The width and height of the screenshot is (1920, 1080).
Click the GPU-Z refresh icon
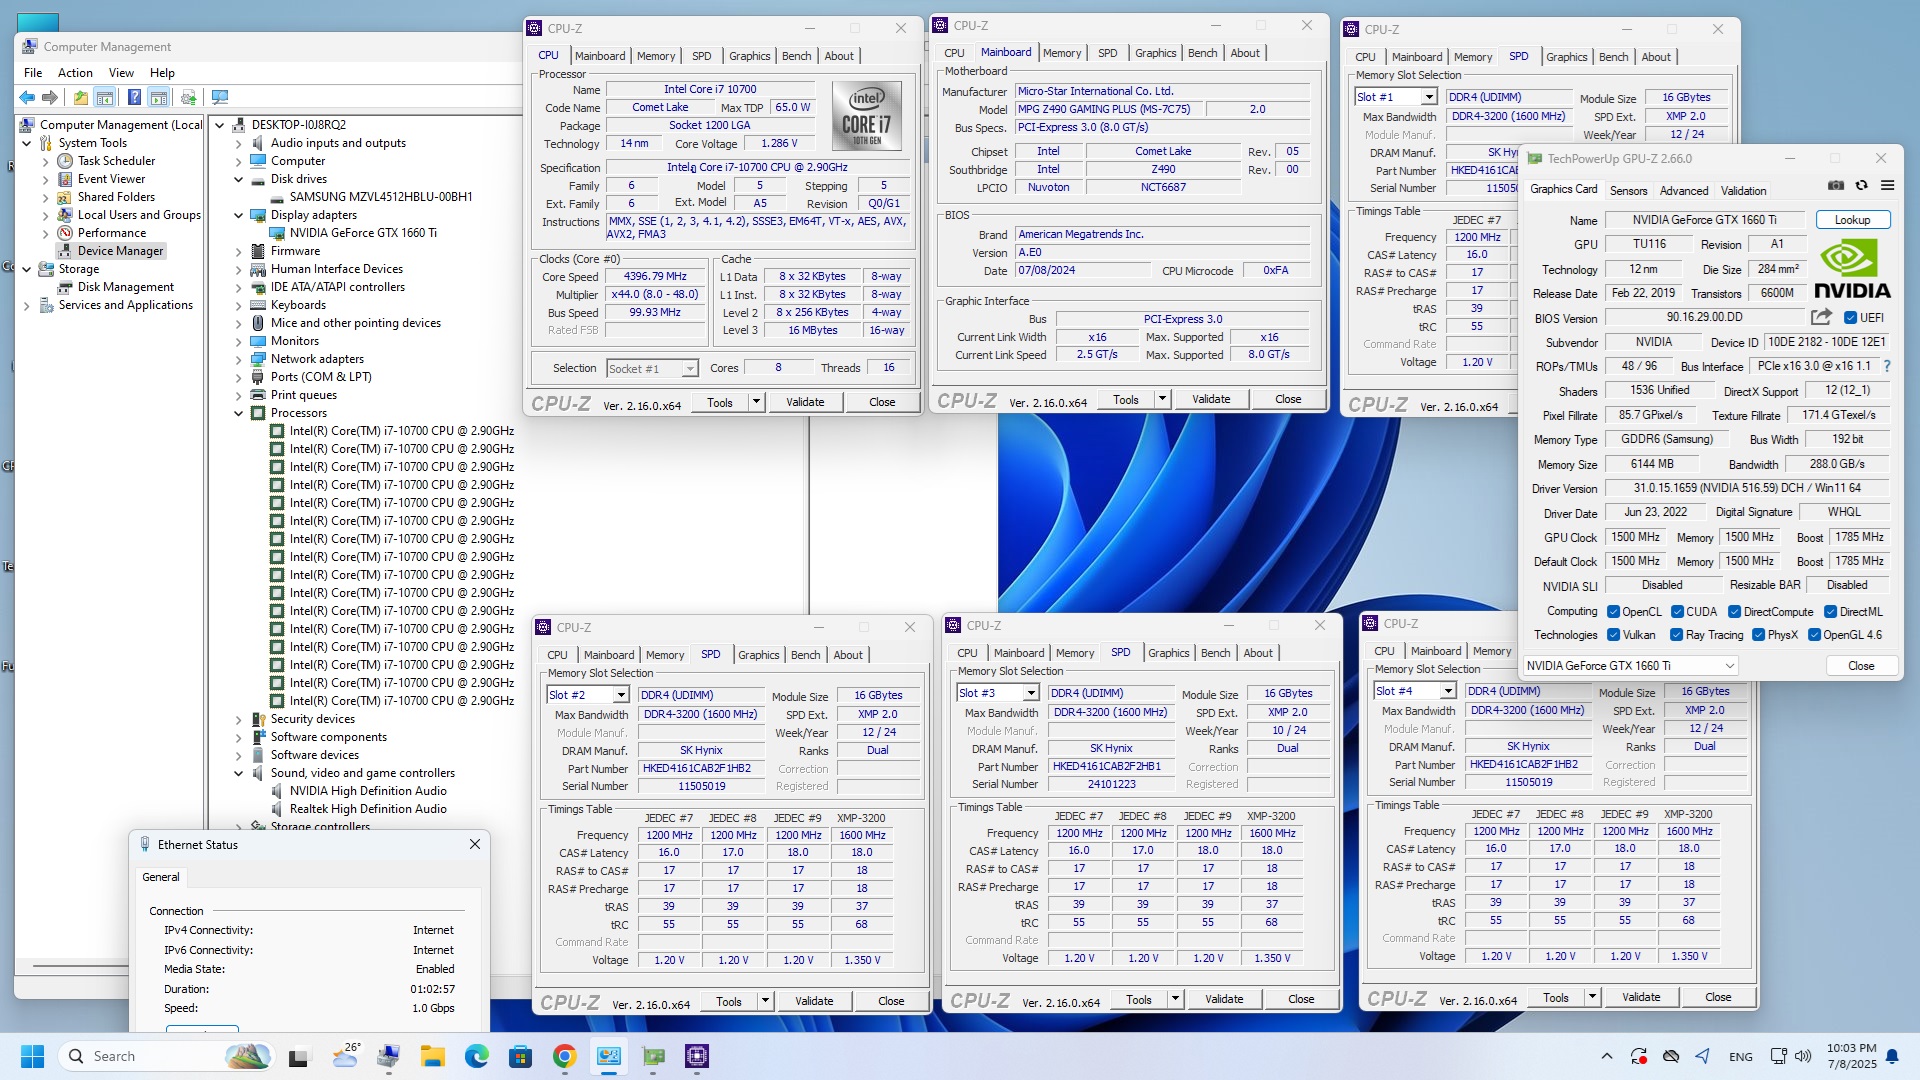pyautogui.click(x=1861, y=185)
